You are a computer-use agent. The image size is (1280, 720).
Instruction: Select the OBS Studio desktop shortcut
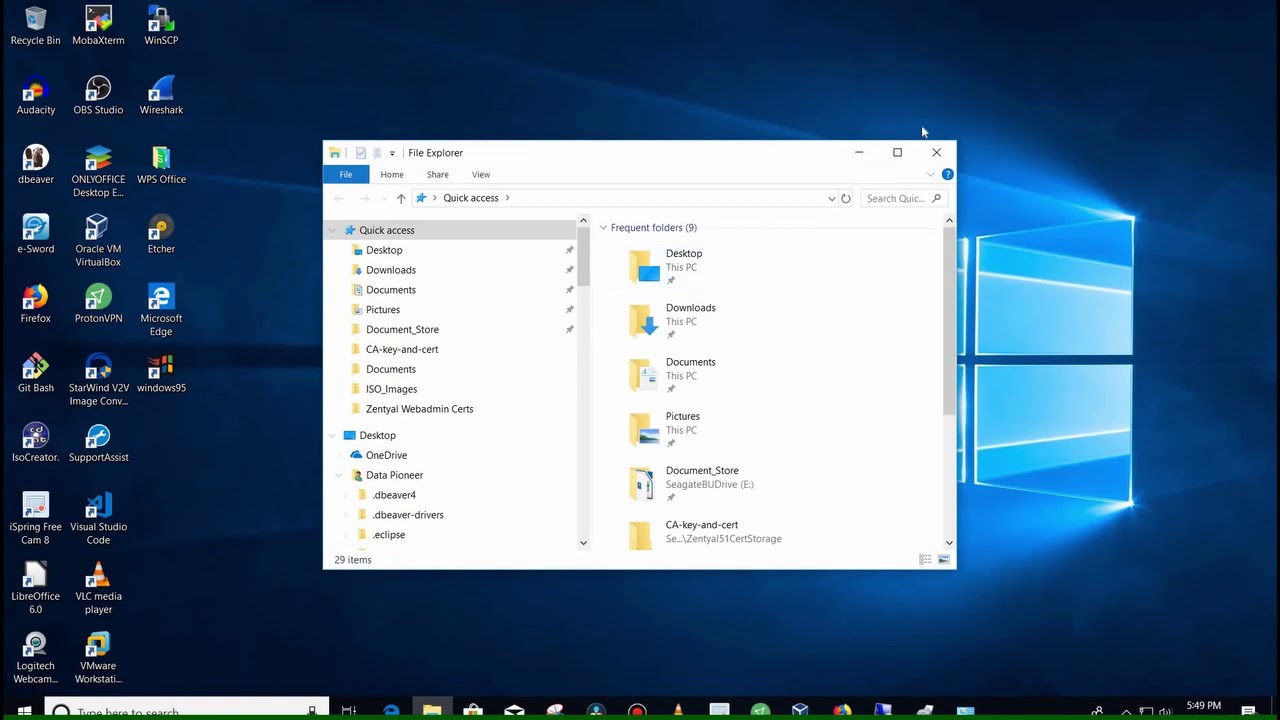[x=98, y=95]
